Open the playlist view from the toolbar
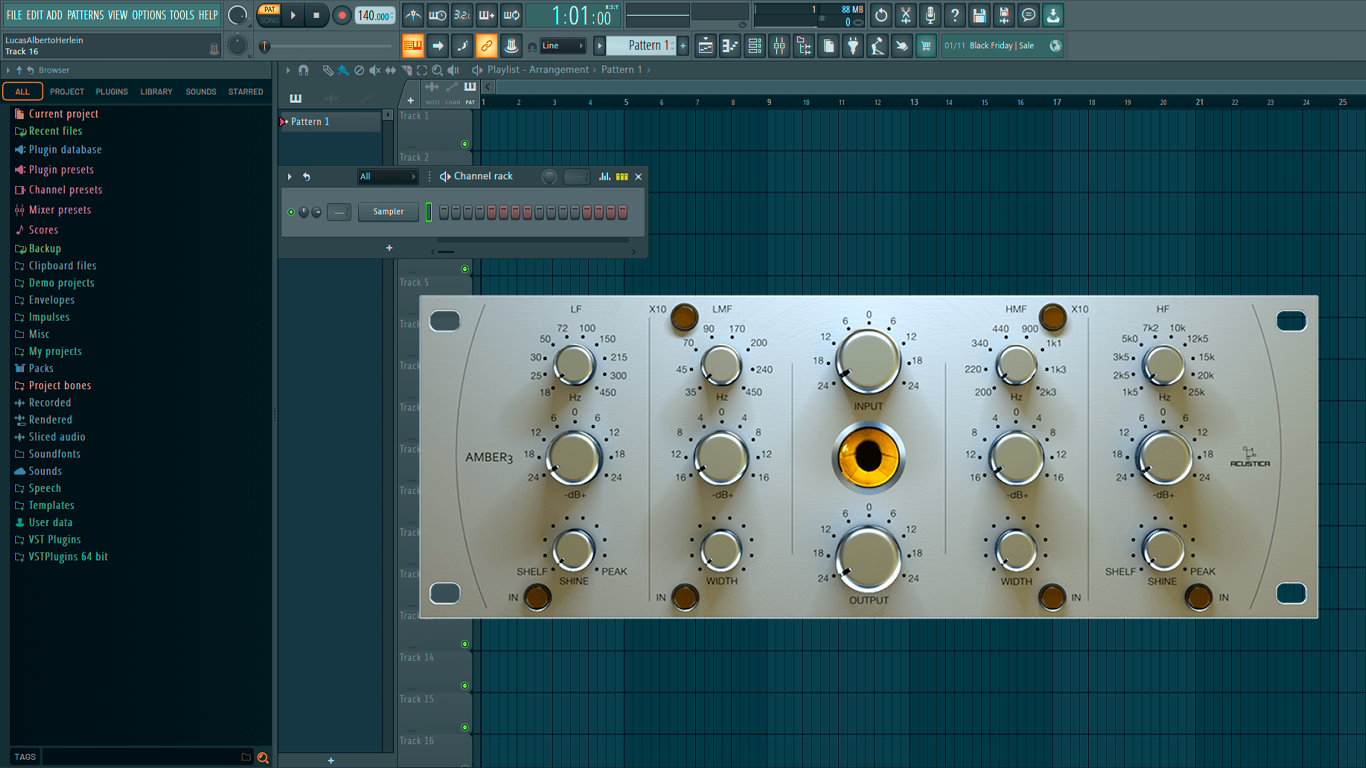The image size is (1366, 768). 706,45
